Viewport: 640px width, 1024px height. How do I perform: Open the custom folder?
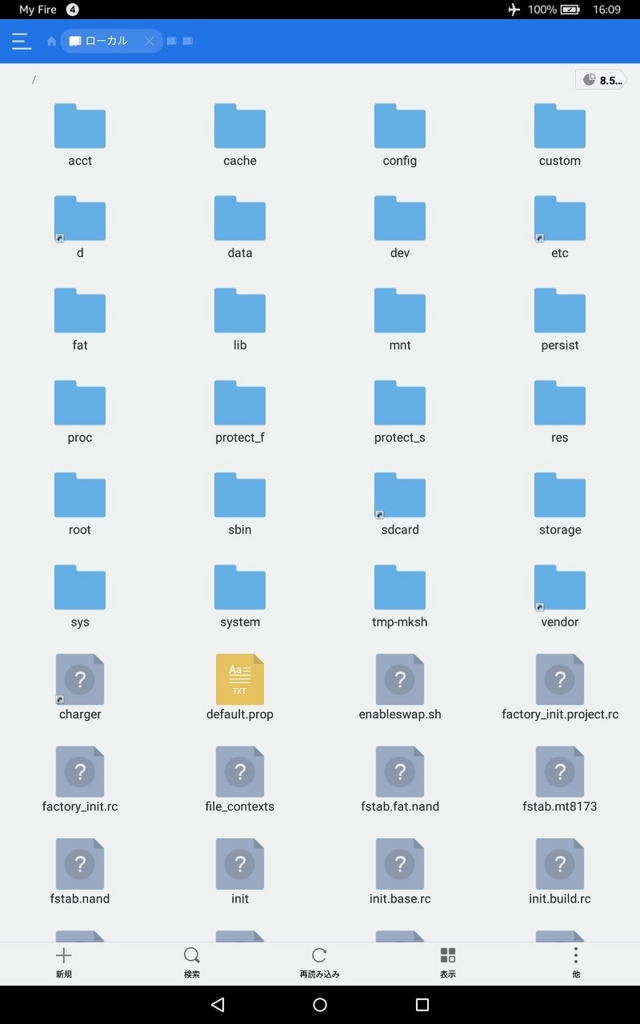click(560, 136)
